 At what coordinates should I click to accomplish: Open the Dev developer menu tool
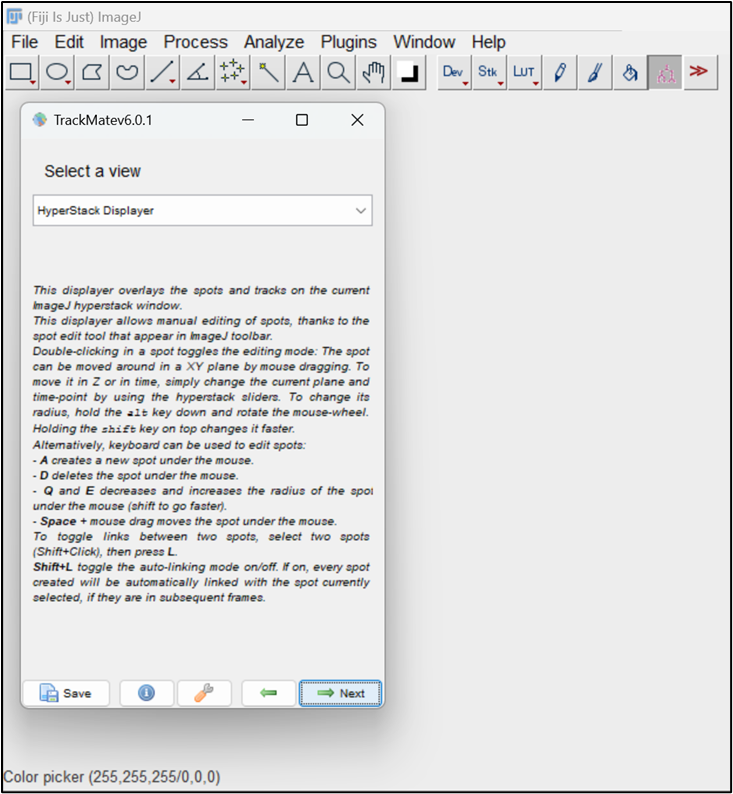pos(455,72)
